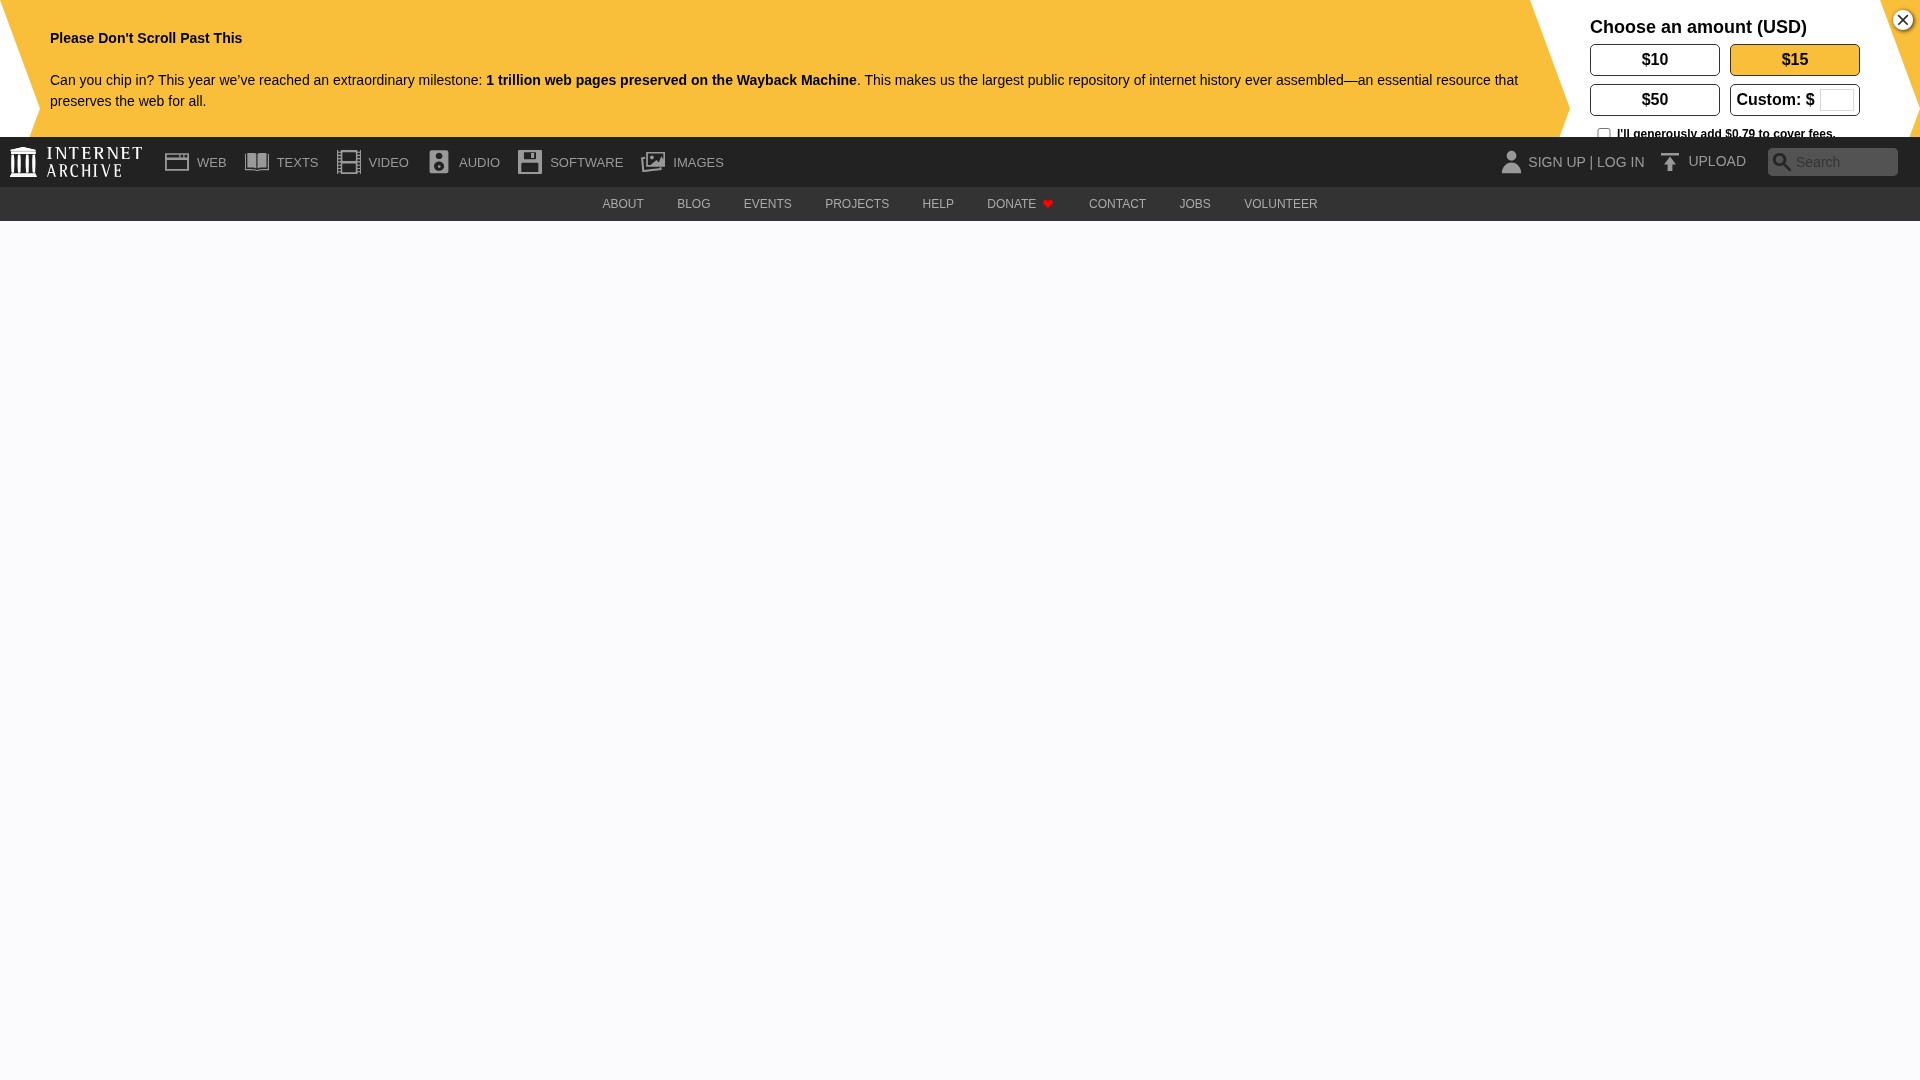Open the Web section icon
Screen dimensions: 1920x1080
(177, 162)
